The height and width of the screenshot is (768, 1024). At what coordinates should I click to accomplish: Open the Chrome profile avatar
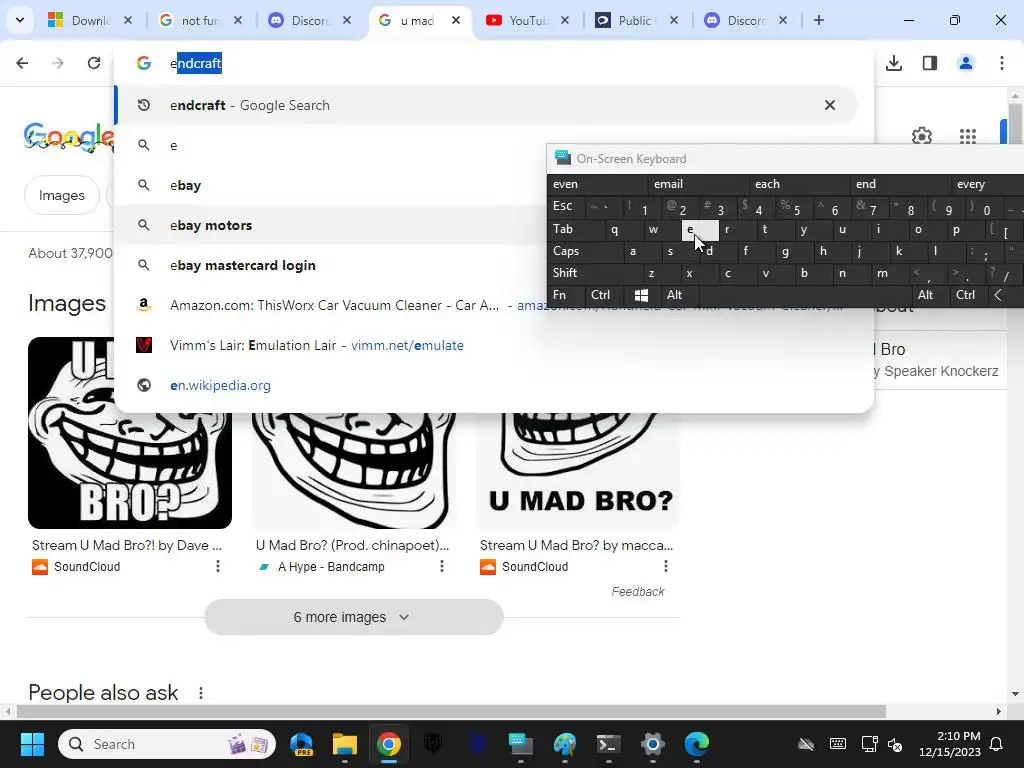[966, 63]
